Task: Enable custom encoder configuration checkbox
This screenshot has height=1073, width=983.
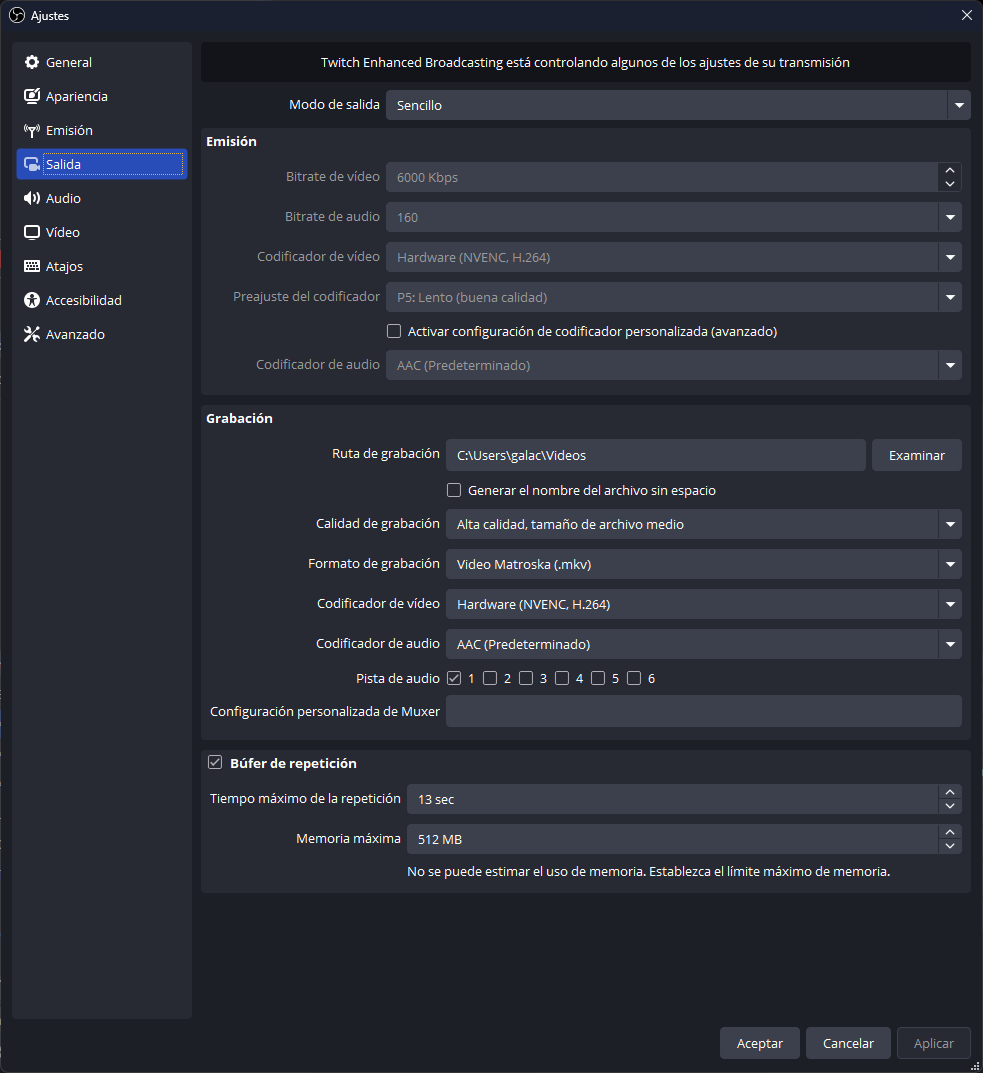Action: click(x=394, y=331)
